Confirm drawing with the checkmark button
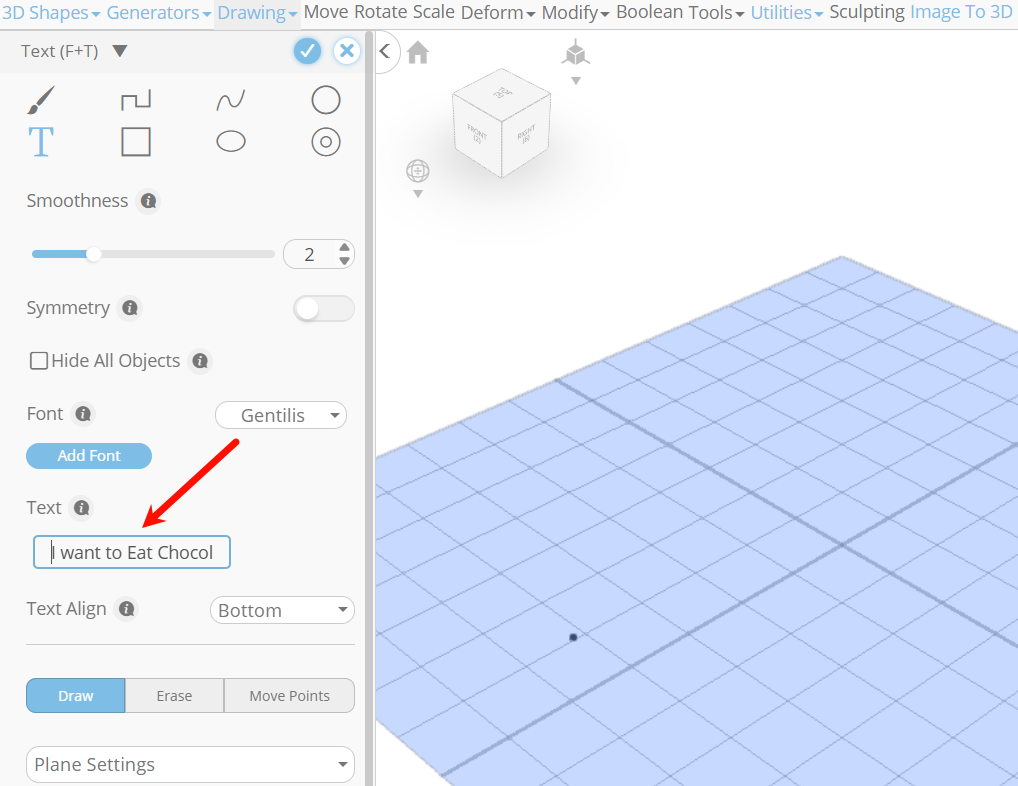1018x786 pixels. tap(307, 51)
